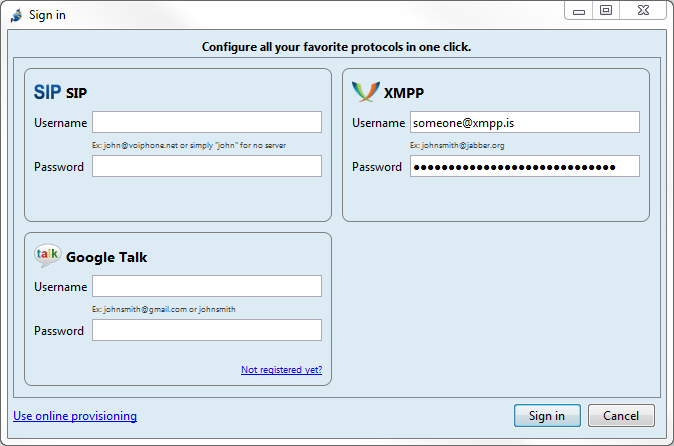Focus the Google Talk Password field

[207, 330]
